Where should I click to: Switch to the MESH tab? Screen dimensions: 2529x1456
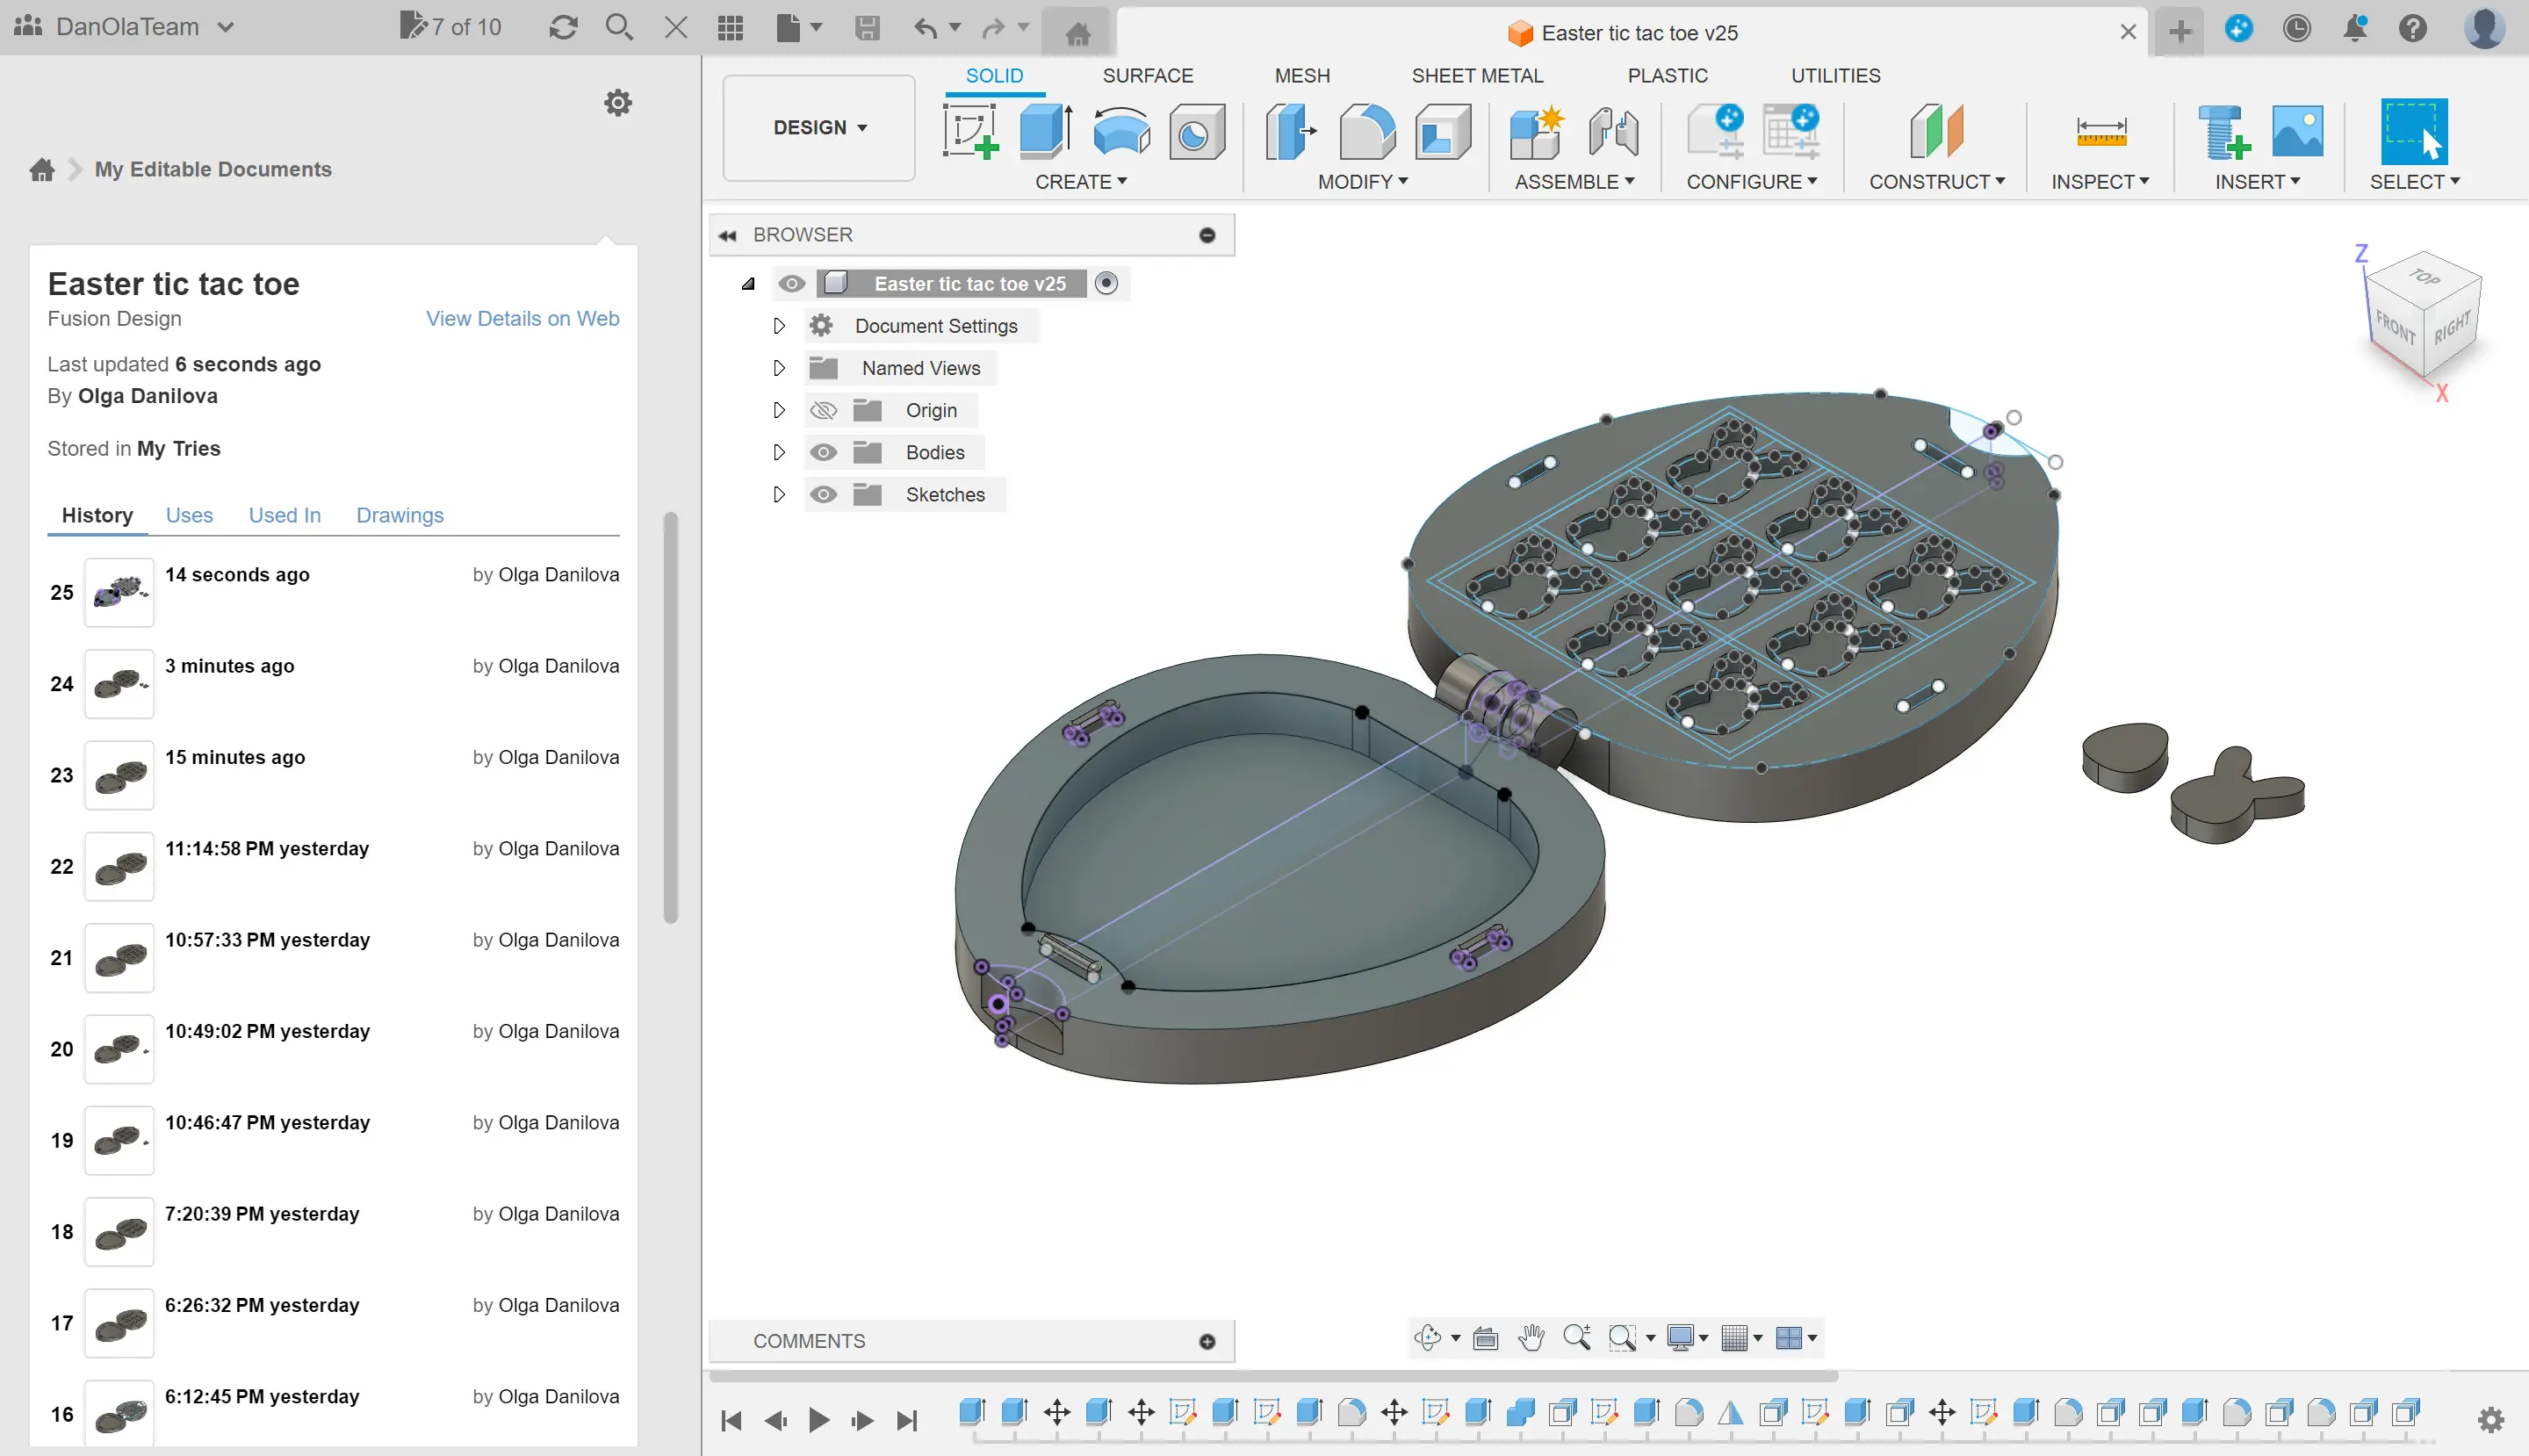[x=1302, y=76]
